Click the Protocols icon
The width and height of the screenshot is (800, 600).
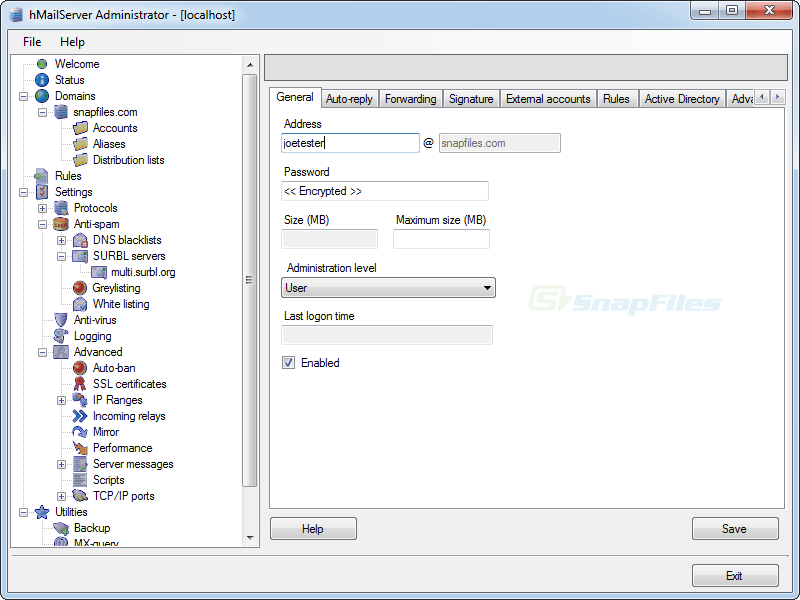61,208
